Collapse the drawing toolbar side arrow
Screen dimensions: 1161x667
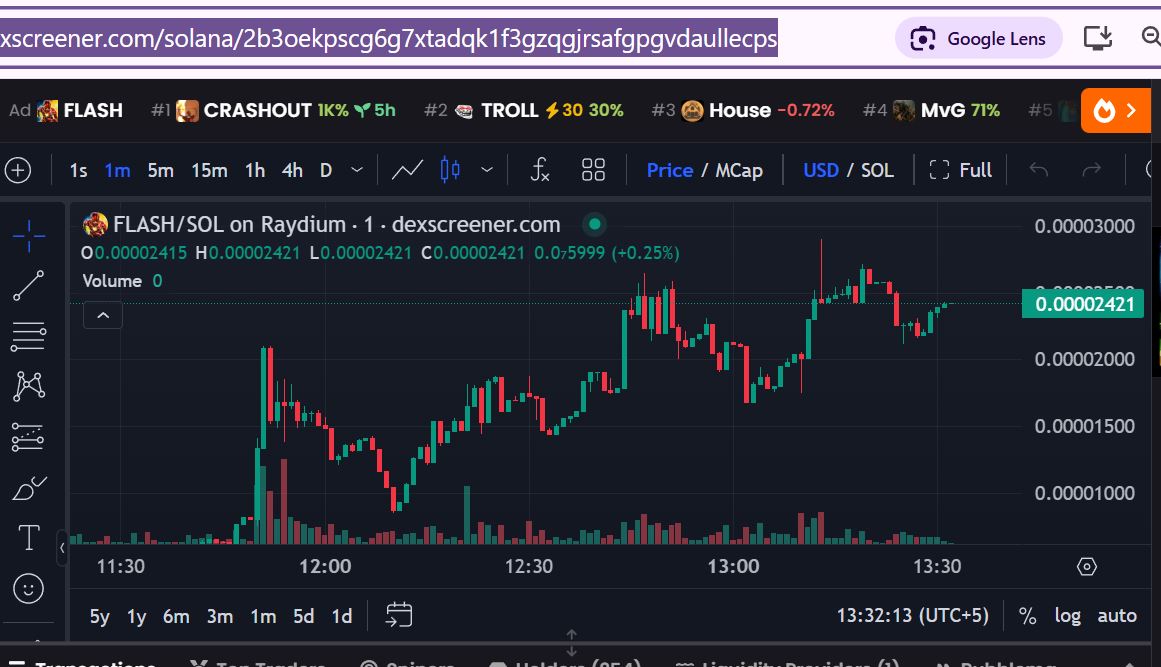click(x=62, y=548)
